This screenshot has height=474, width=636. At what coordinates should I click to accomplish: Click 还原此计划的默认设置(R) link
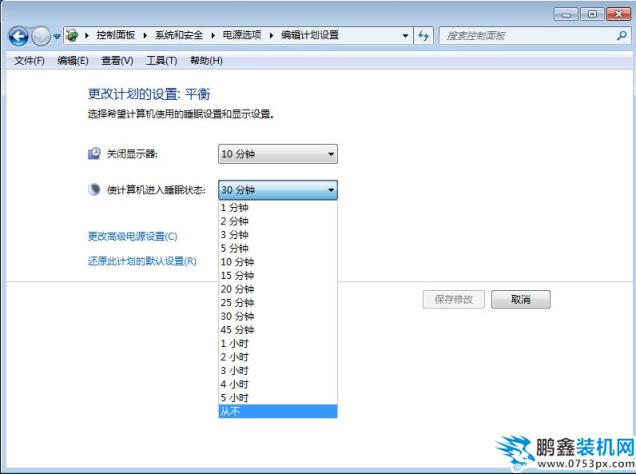(142, 261)
